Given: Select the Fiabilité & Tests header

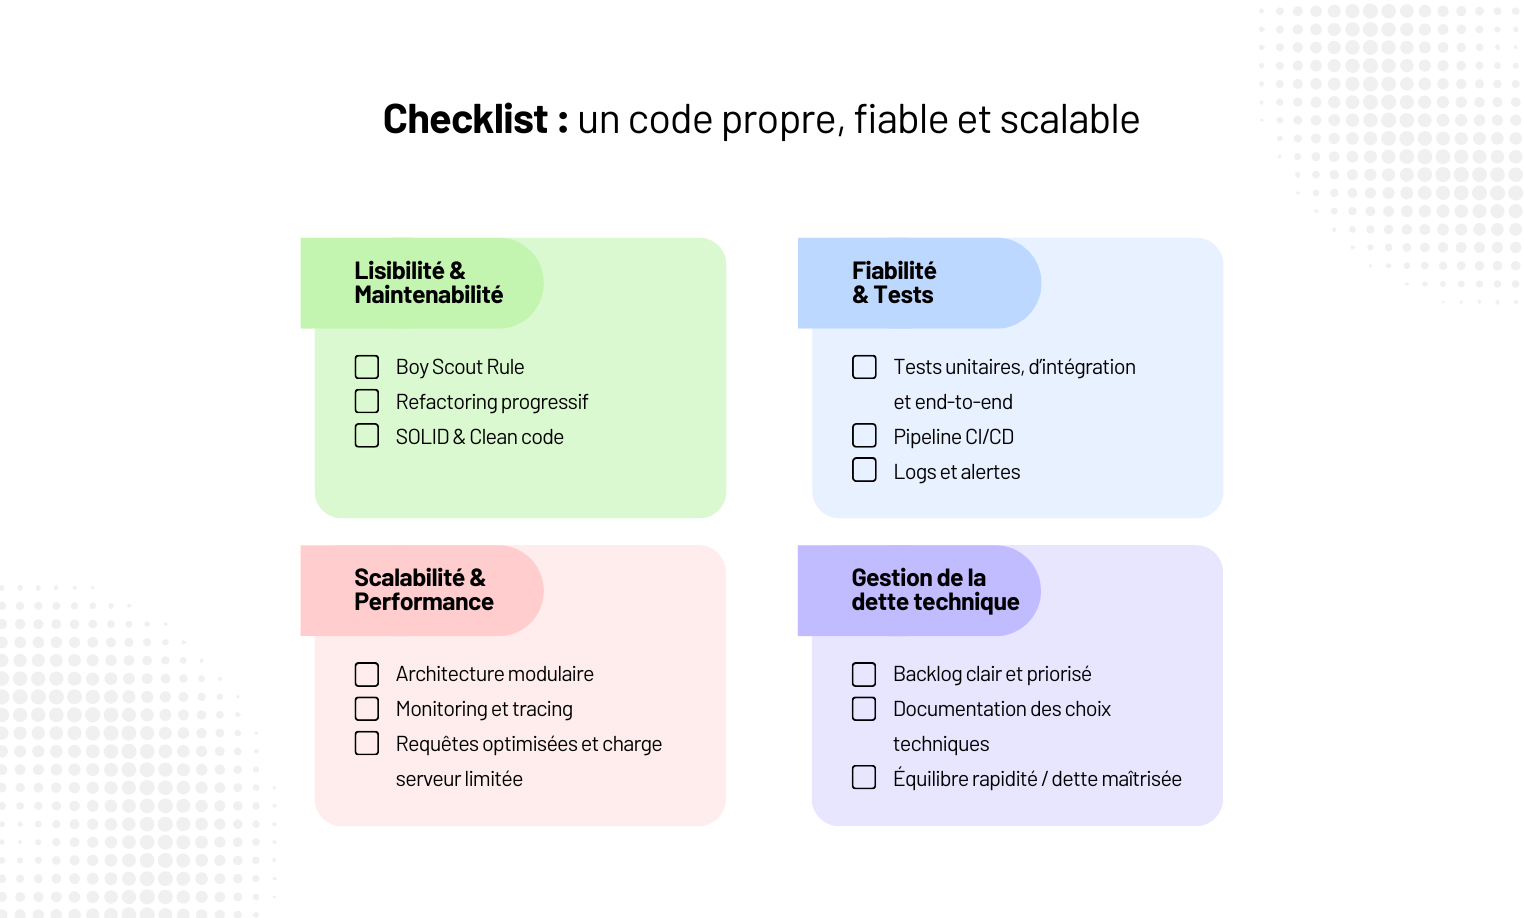Looking at the screenshot, I should 893,283.
